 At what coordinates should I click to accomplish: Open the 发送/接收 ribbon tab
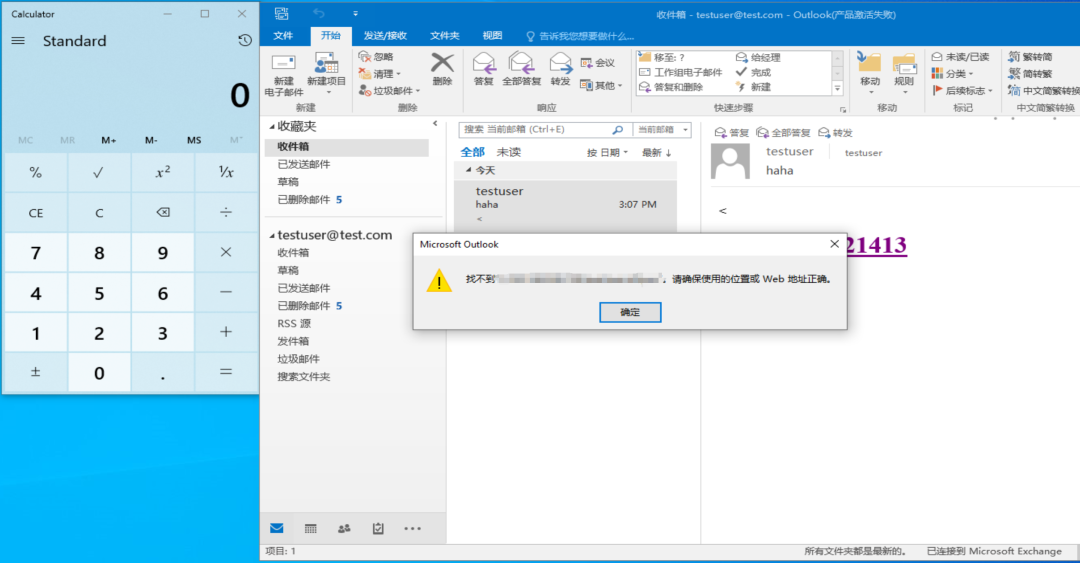coord(385,36)
